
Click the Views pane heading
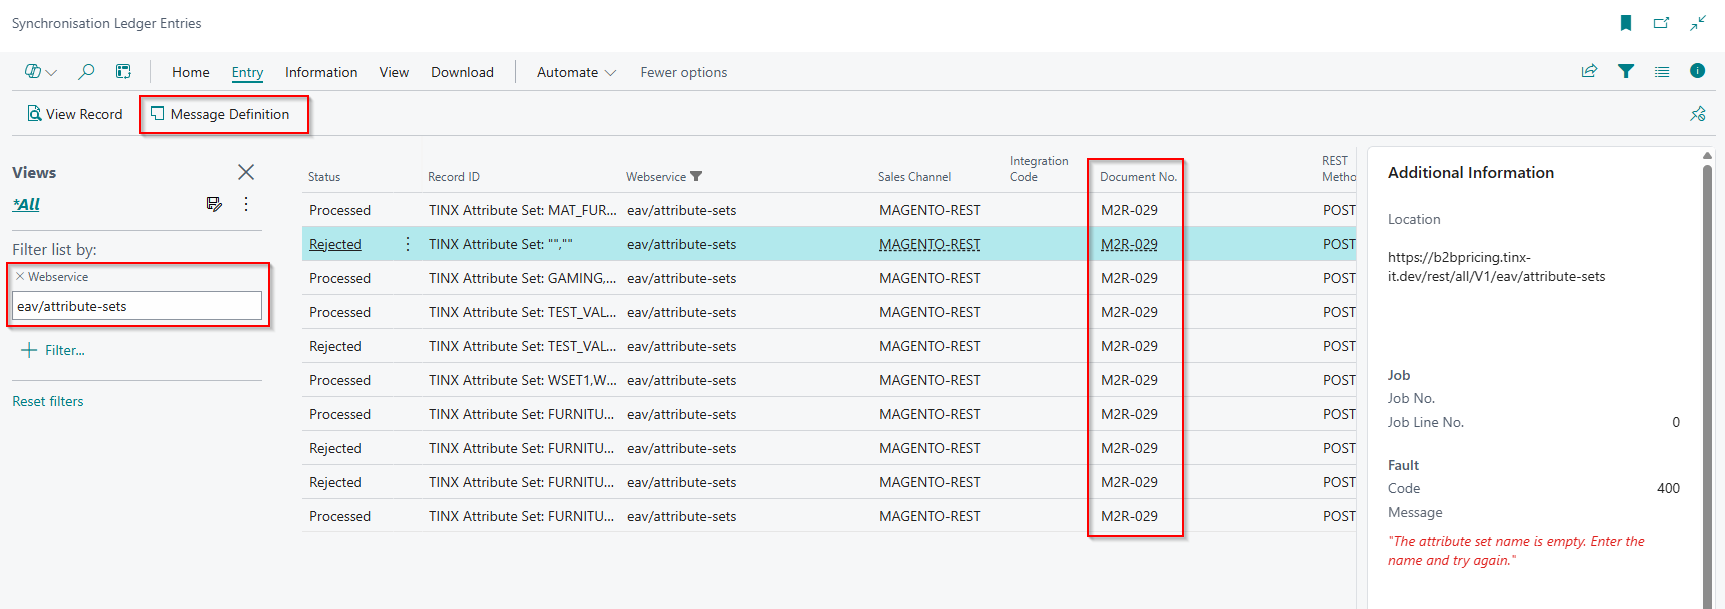(x=34, y=173)
